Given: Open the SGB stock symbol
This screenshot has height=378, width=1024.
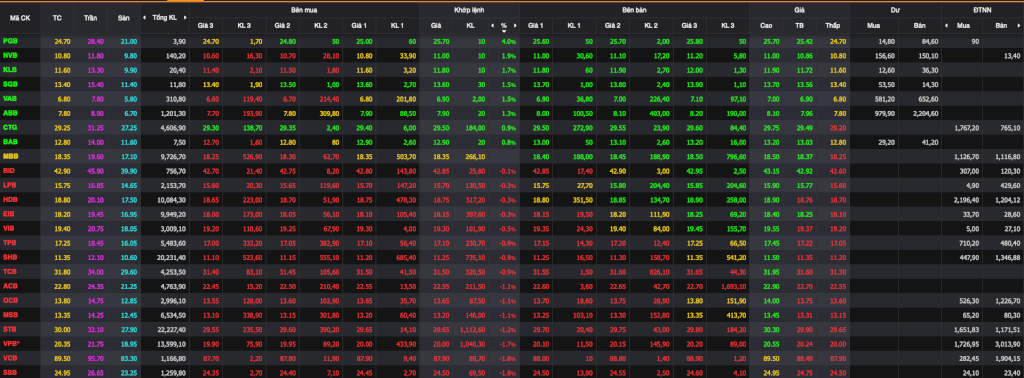Looking at the screenshot, I should pos(10,84).
